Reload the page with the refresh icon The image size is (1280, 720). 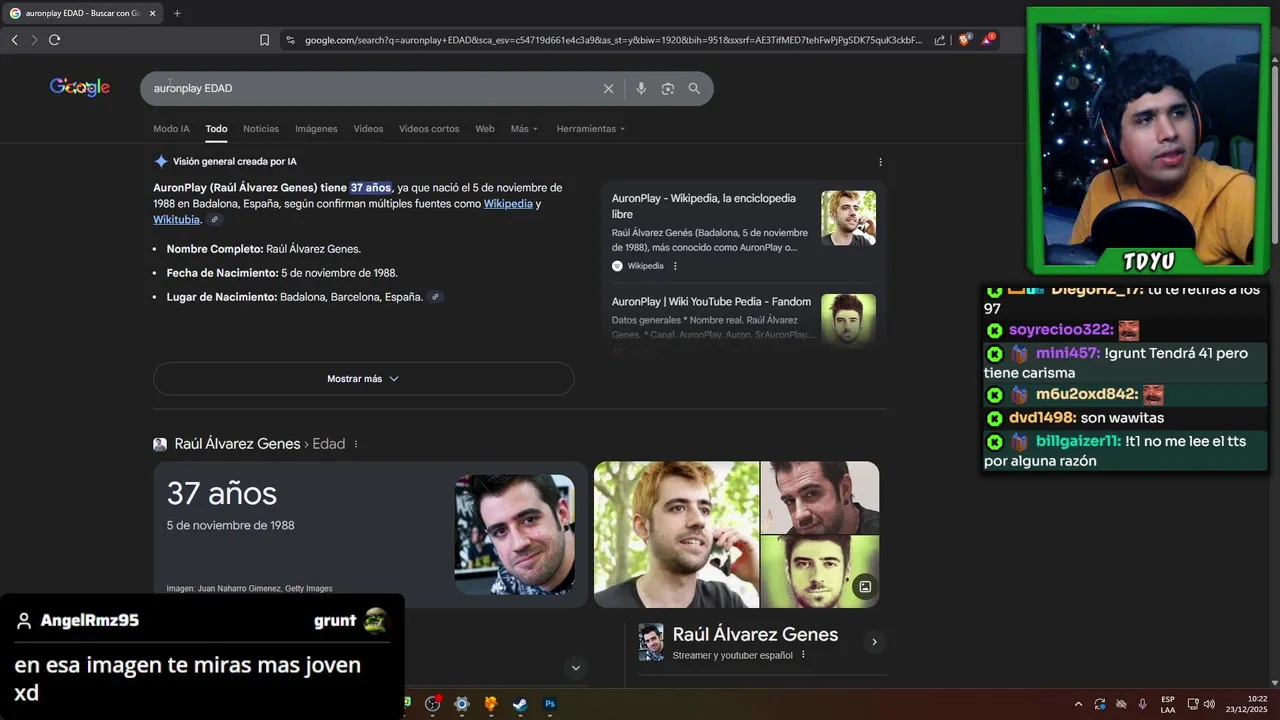[x=54, y=40]
